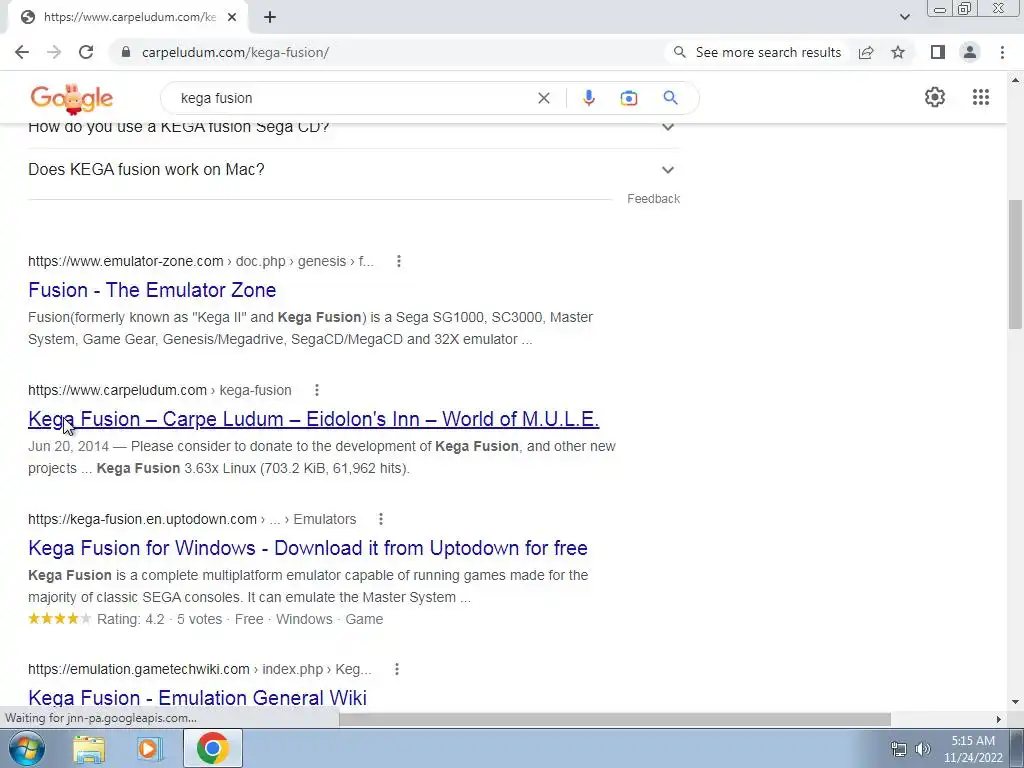Open File Explorer from taskbar
This screenshot has height=768, width=1024.
click(x=89, y=748)
